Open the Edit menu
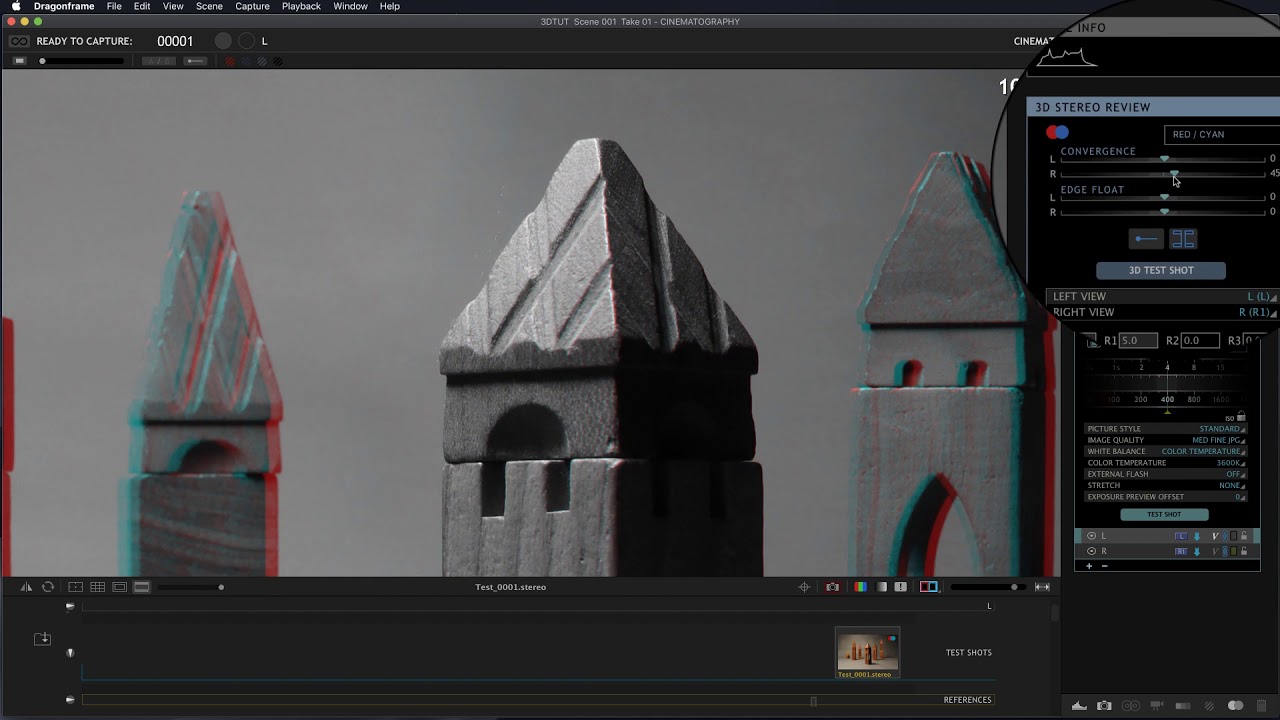The width and height of the screenshot is (1280, 720). click(142, 6)
